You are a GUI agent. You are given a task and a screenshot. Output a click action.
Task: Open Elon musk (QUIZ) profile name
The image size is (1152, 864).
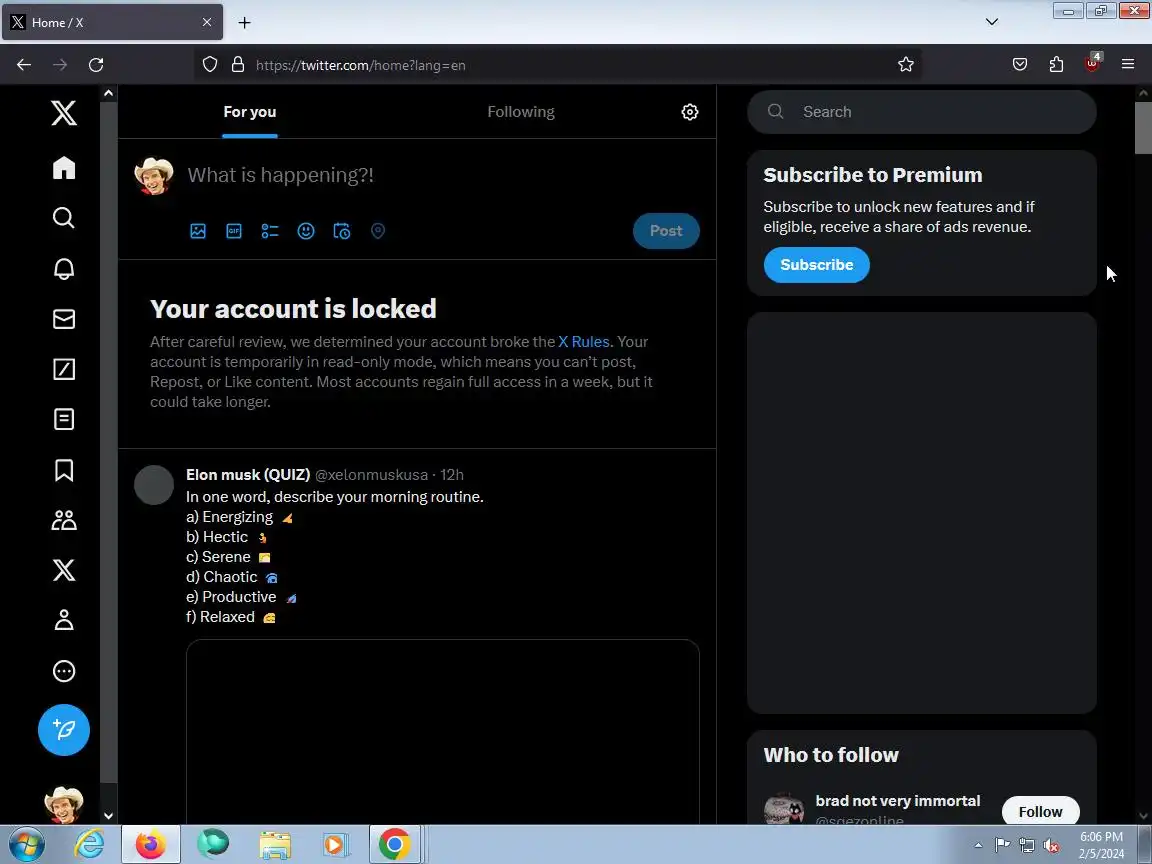[248, 475]
